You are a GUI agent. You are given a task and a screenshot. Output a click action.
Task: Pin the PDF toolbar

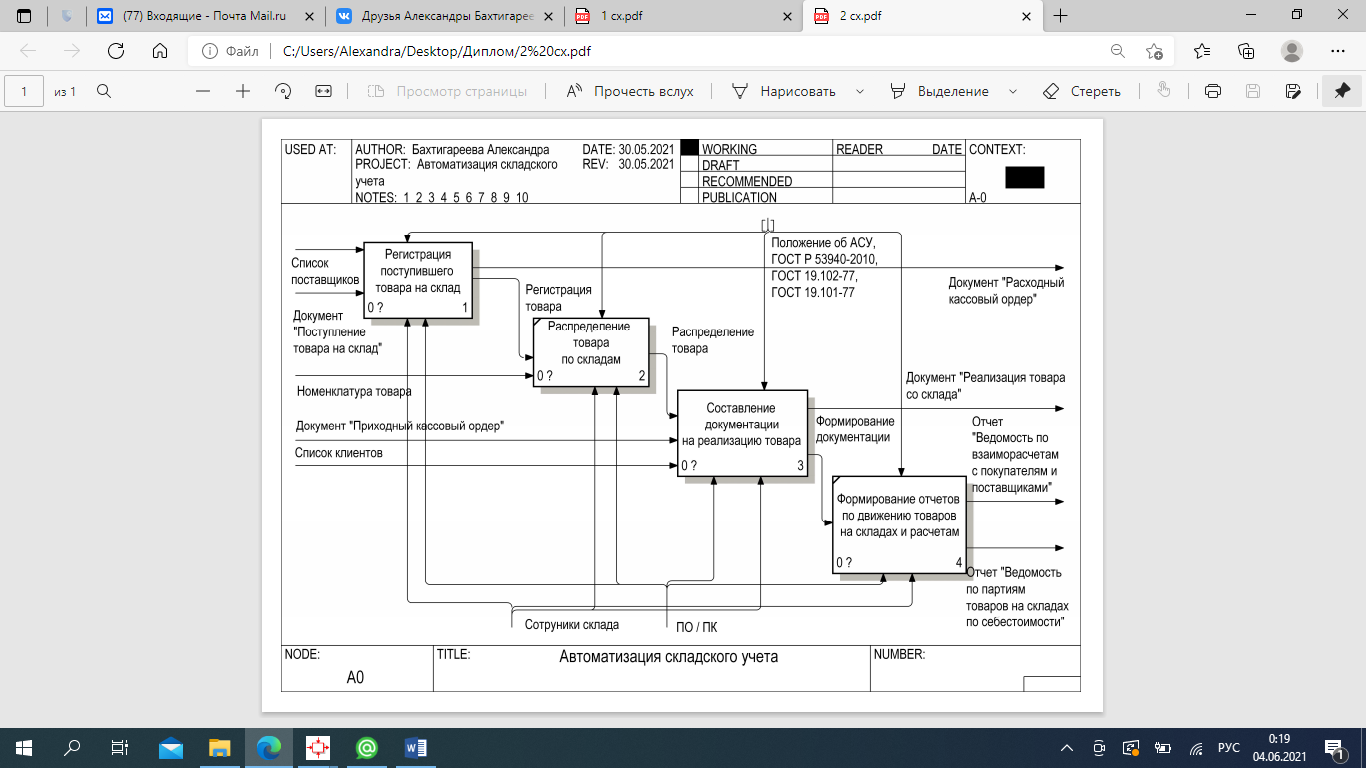[1342, 91]
